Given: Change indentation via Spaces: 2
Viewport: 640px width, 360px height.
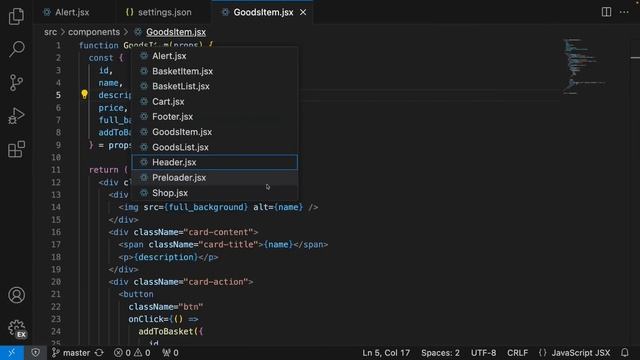Looking at the screenshot, I should tap(440, 353).
